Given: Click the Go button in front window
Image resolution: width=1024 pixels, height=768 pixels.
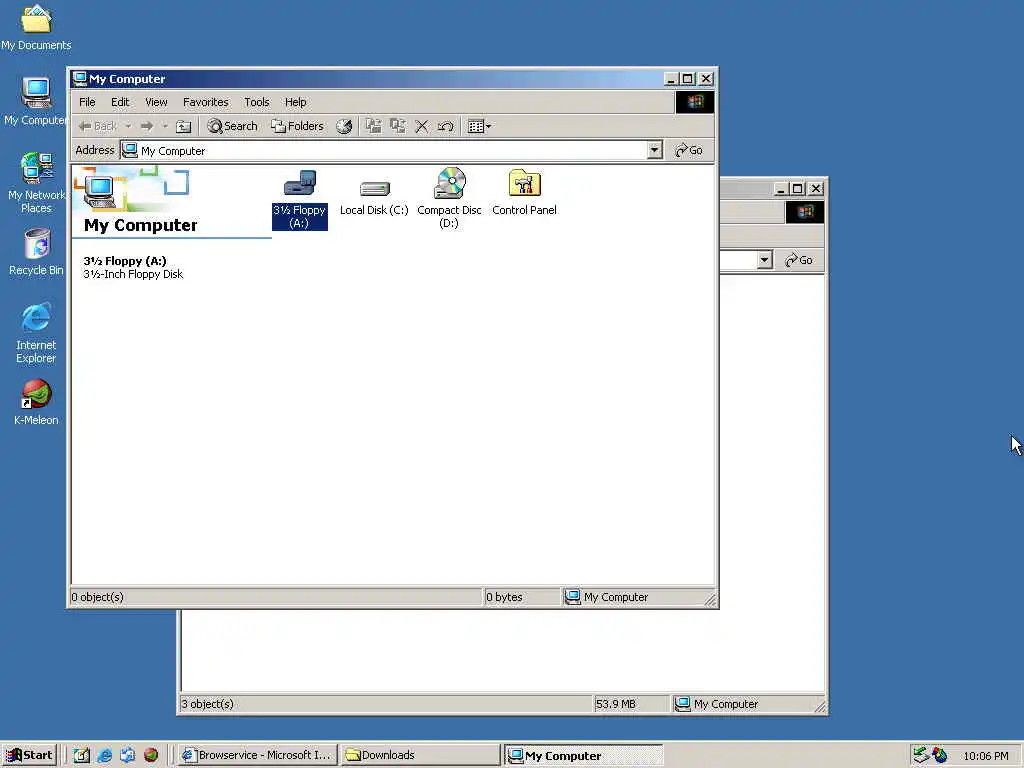Looking at the screenshot, I should [689, 150].
